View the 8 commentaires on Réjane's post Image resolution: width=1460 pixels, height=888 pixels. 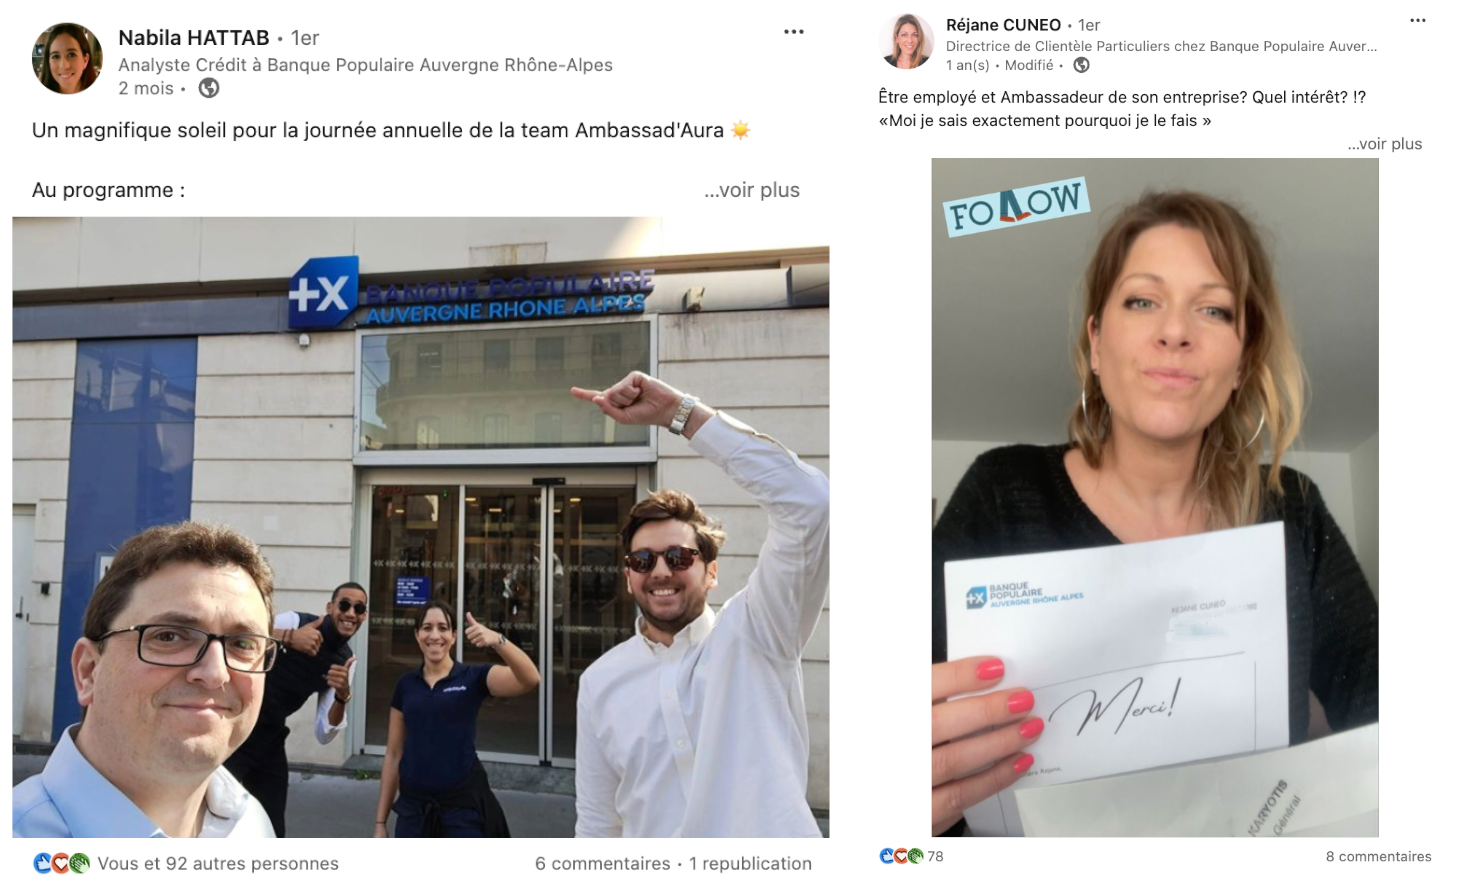1378,856
